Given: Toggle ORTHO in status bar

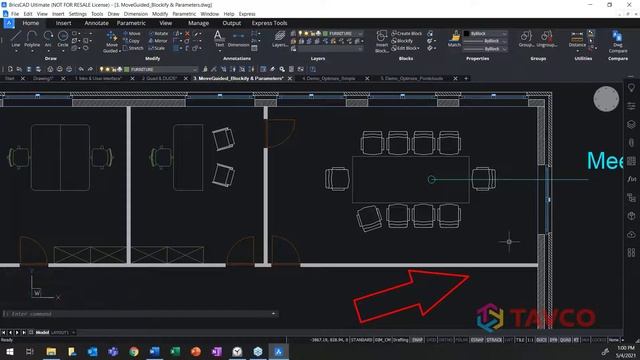Looking at the screenshot, I should [x=445, y=340].
